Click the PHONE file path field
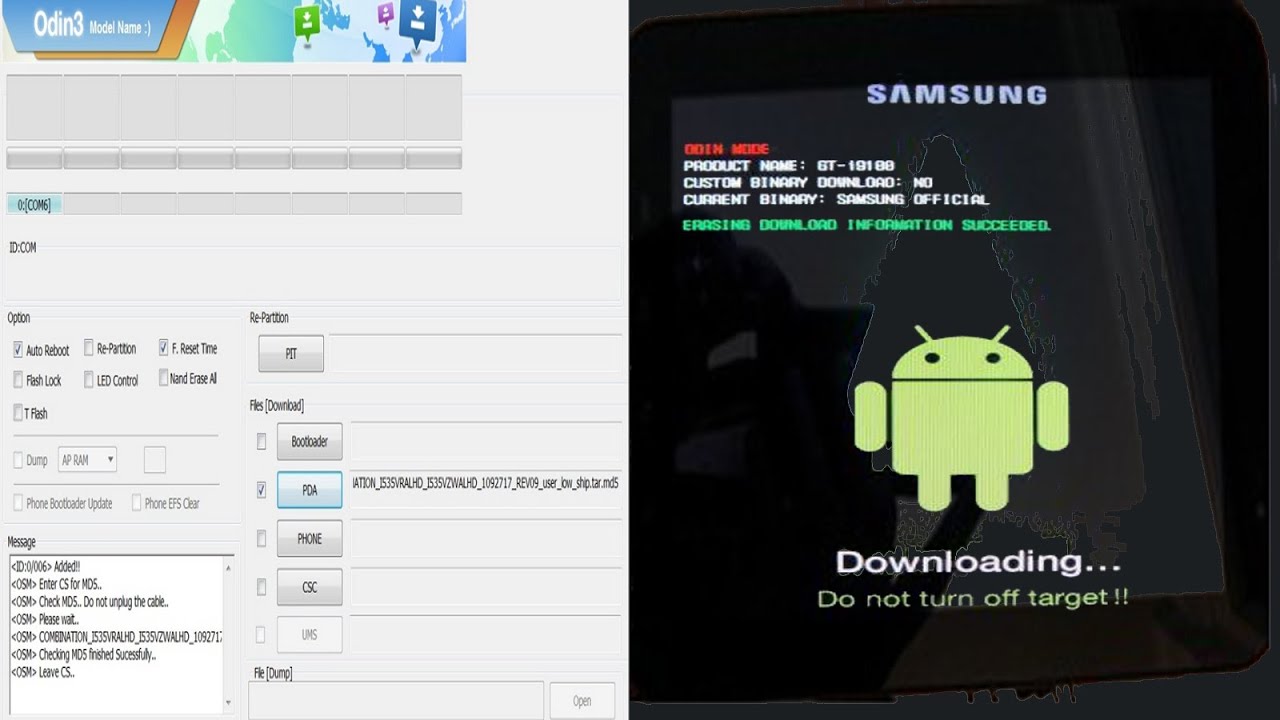 click(485, 538)
